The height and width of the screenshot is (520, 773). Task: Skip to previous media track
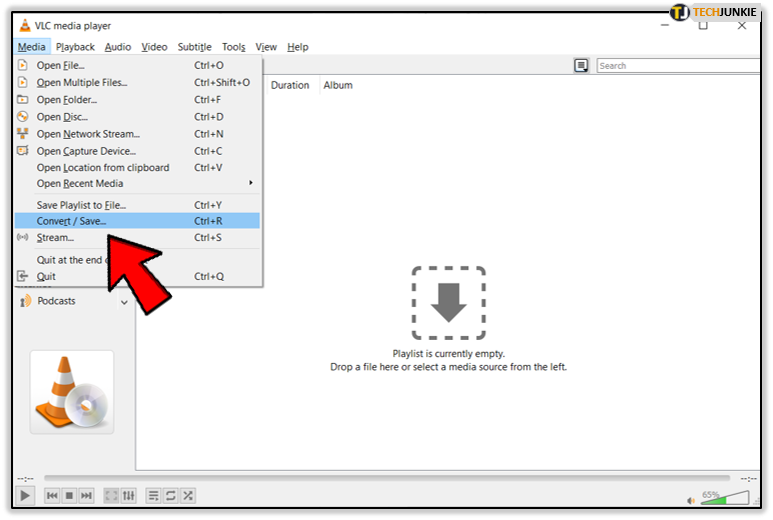(52, 496)
